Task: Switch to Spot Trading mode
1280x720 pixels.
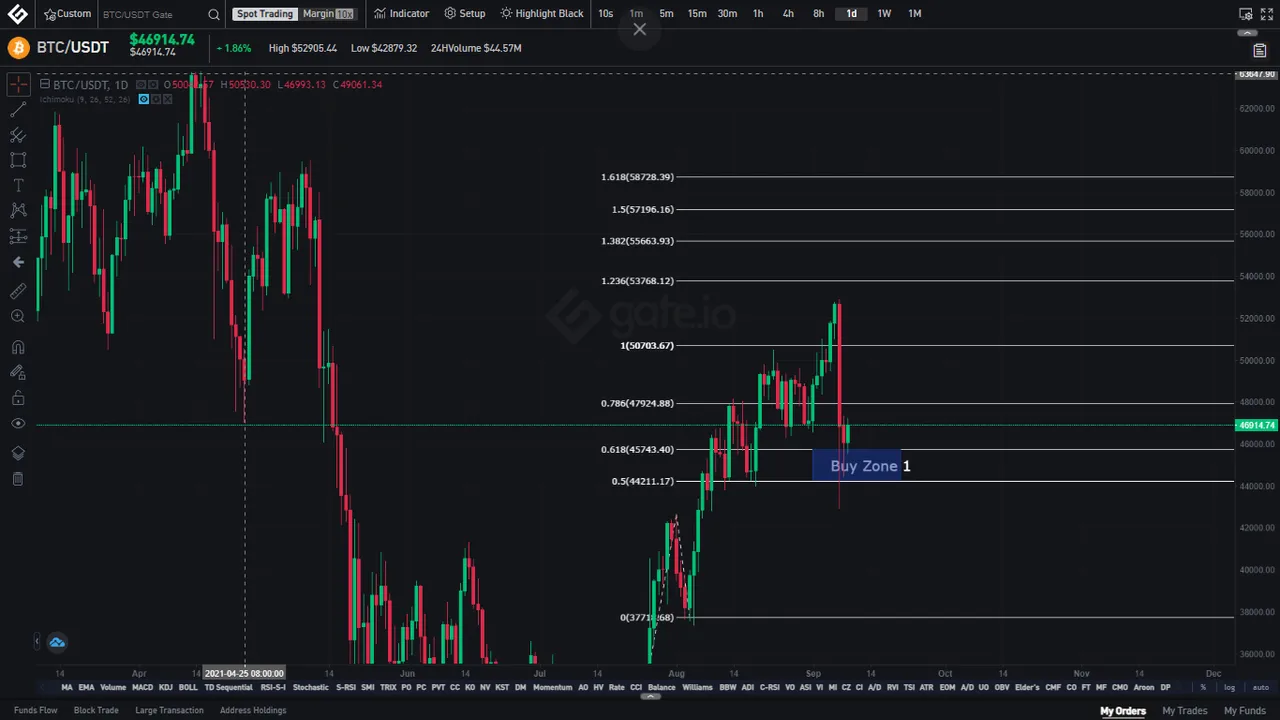Action: click(x=265, y=14)
